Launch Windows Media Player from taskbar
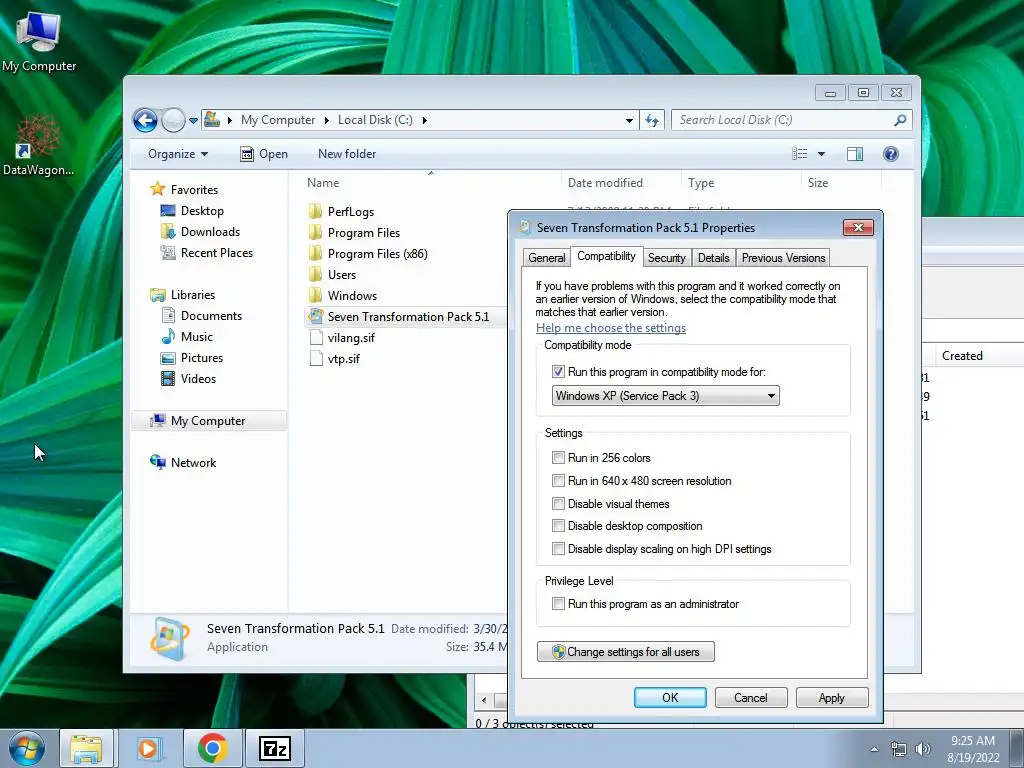The width and height of the screenshot is (1024, 768). [148, 748]
